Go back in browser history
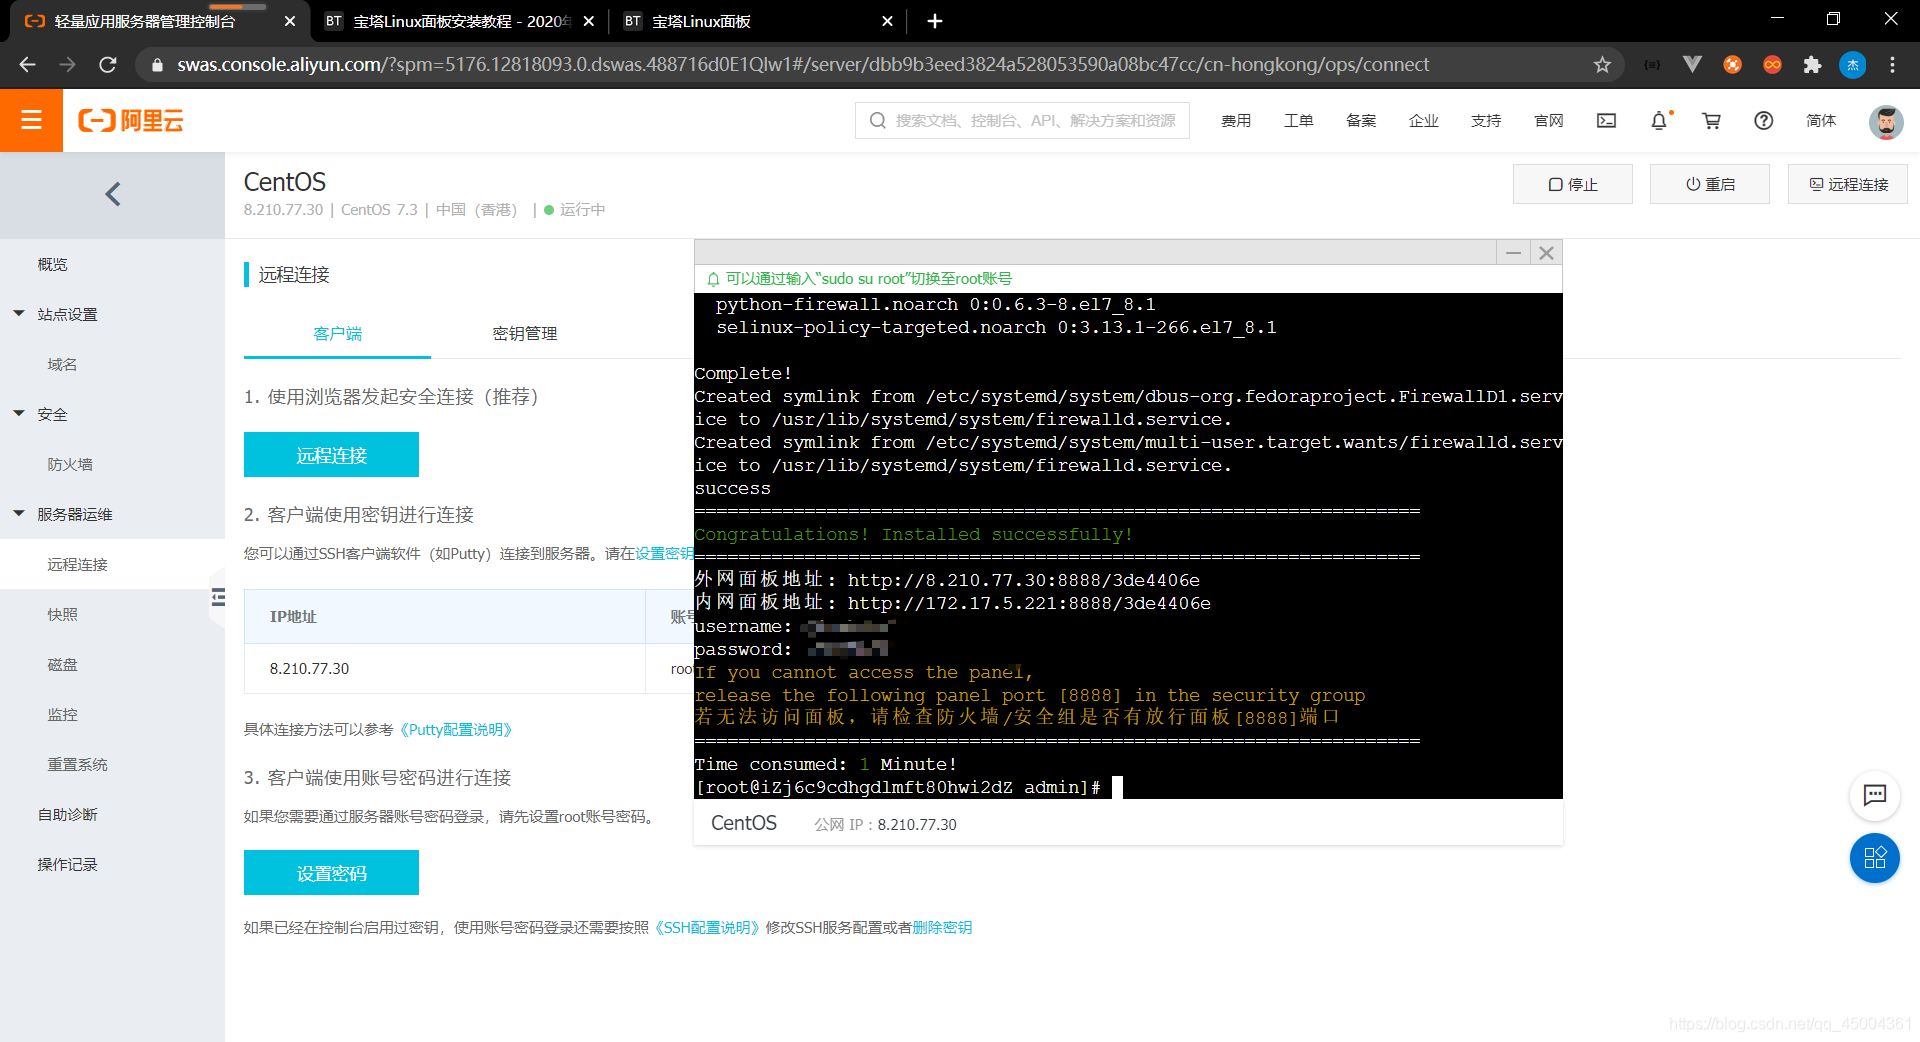Image resolution: width=1920 pixels, height=1042 pixels. point(27,65)
